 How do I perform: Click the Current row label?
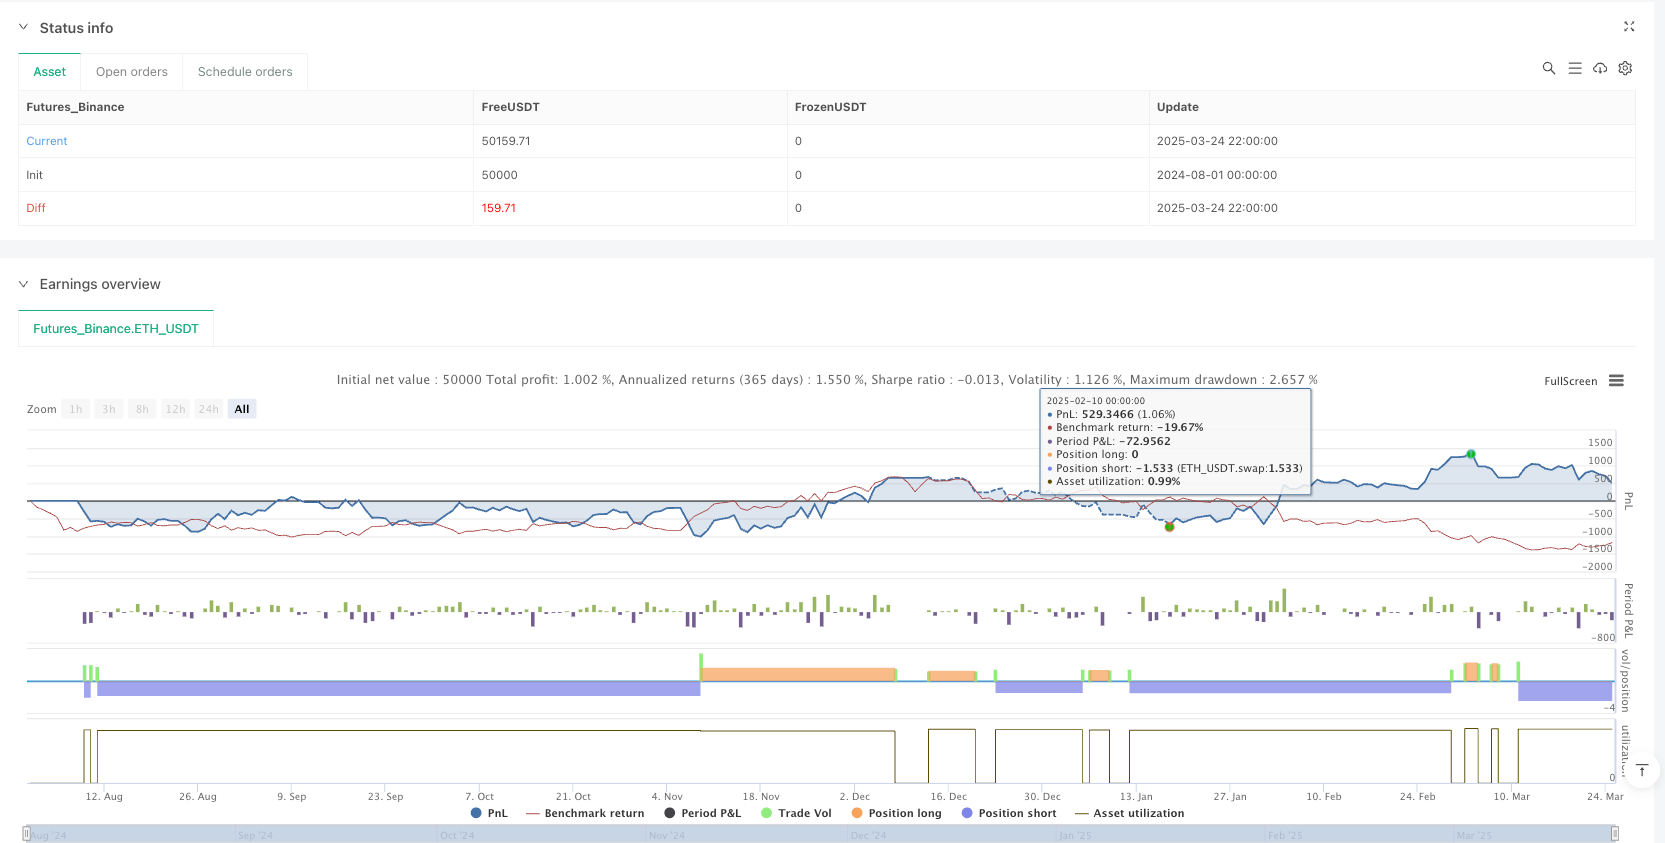click(47, 141)
